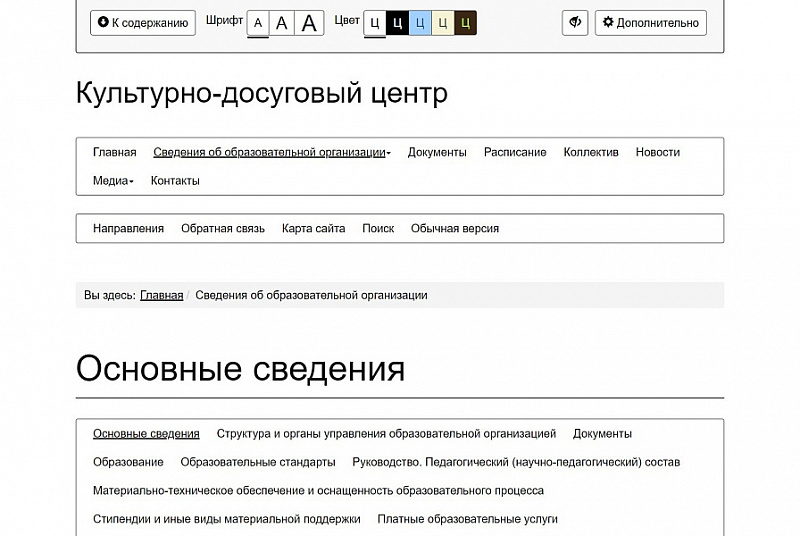800x536 pixels.
Task: Open 'Карта сайта' link
Action: tap(313, 228)
